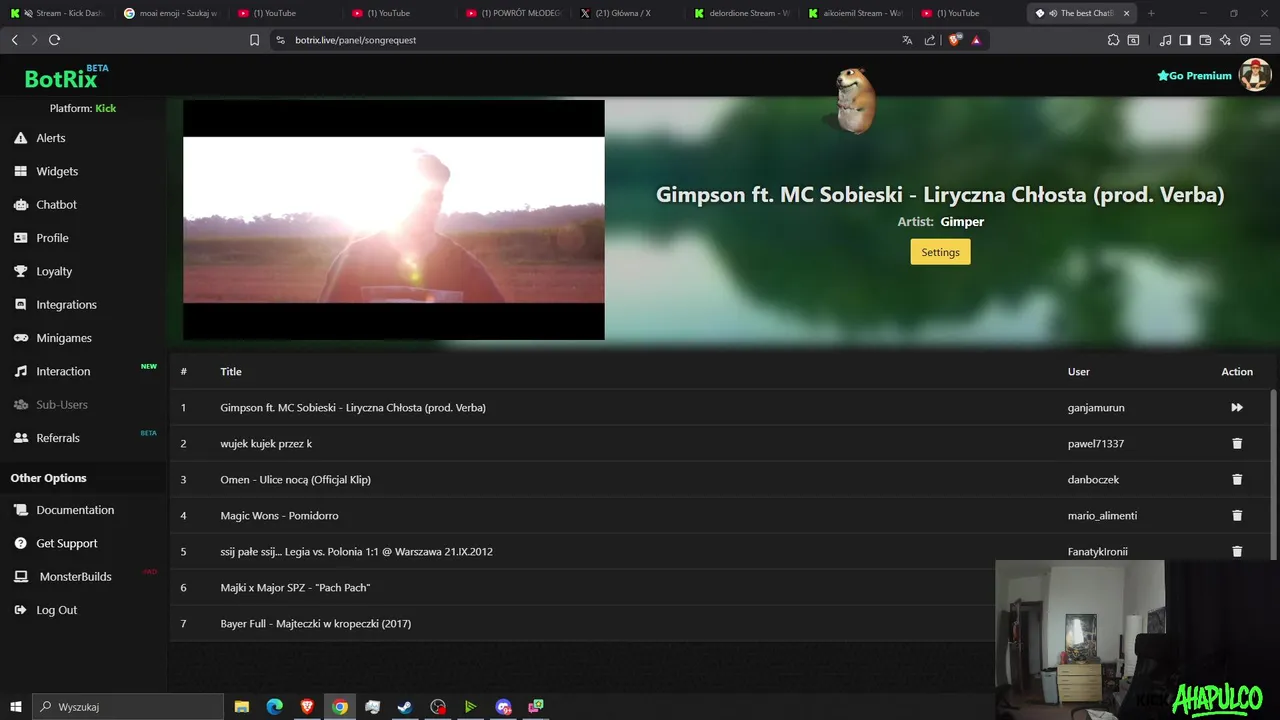Open Steam from the taskbar
The image size is (1280, 720).
pos(405,706)
